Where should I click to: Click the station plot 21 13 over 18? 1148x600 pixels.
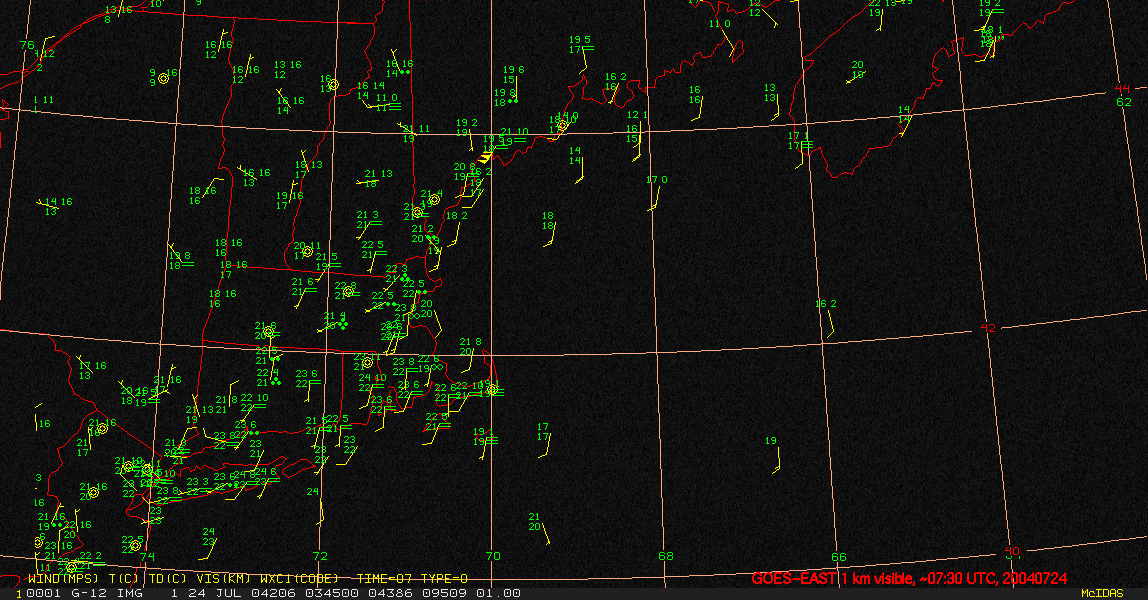pos(379,179)
